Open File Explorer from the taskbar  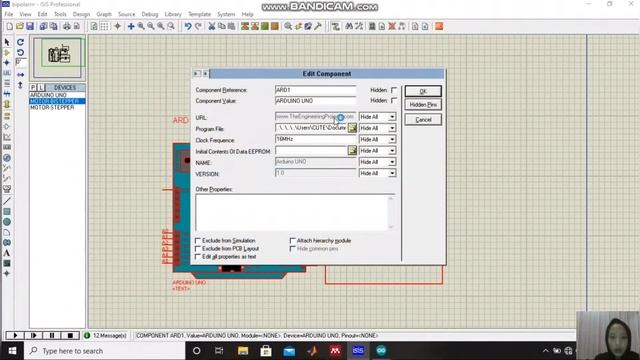(x=243, y=351)
